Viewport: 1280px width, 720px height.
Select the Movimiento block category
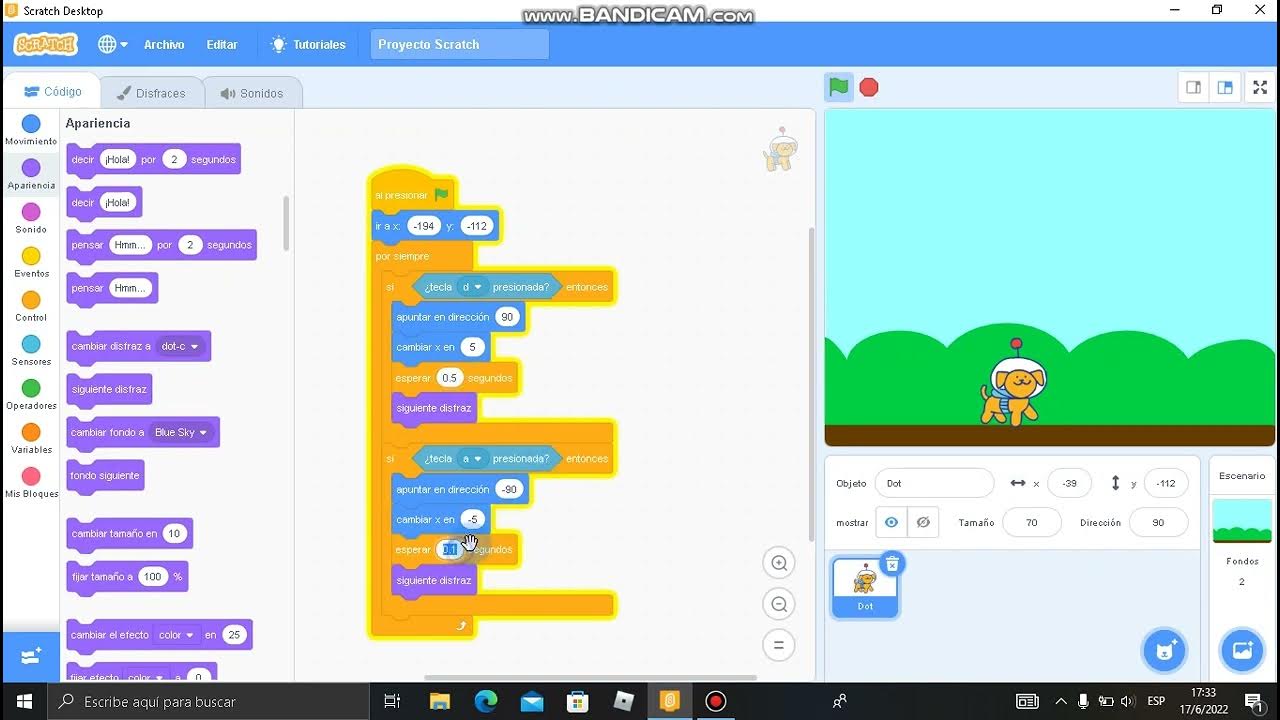pos(31,130)
